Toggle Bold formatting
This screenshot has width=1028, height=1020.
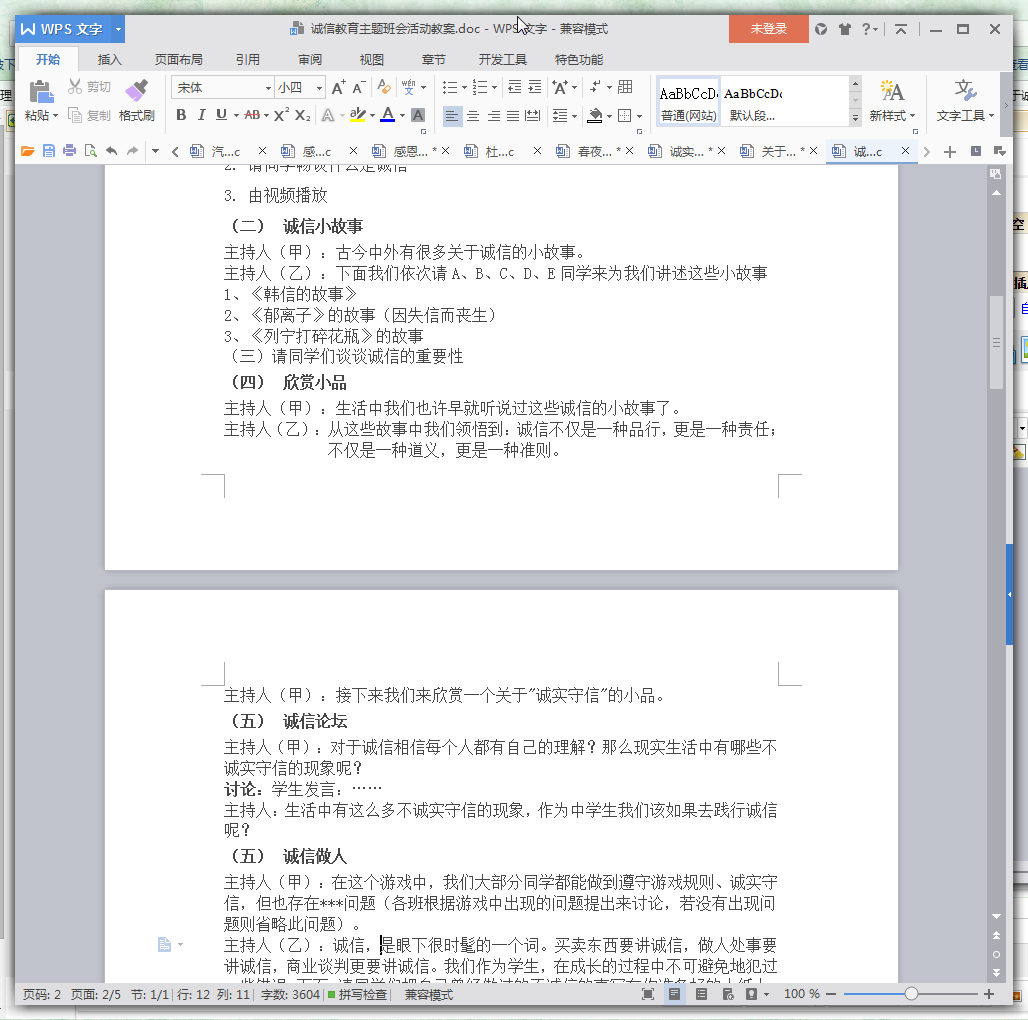point(182,115)
